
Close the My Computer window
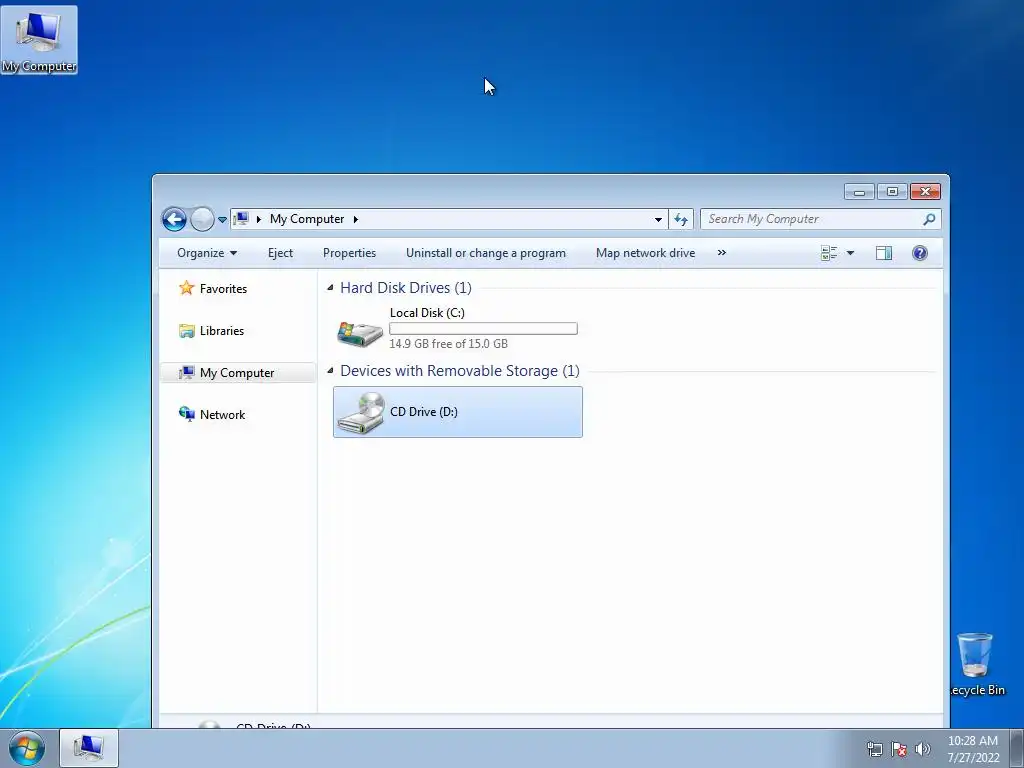925,191
